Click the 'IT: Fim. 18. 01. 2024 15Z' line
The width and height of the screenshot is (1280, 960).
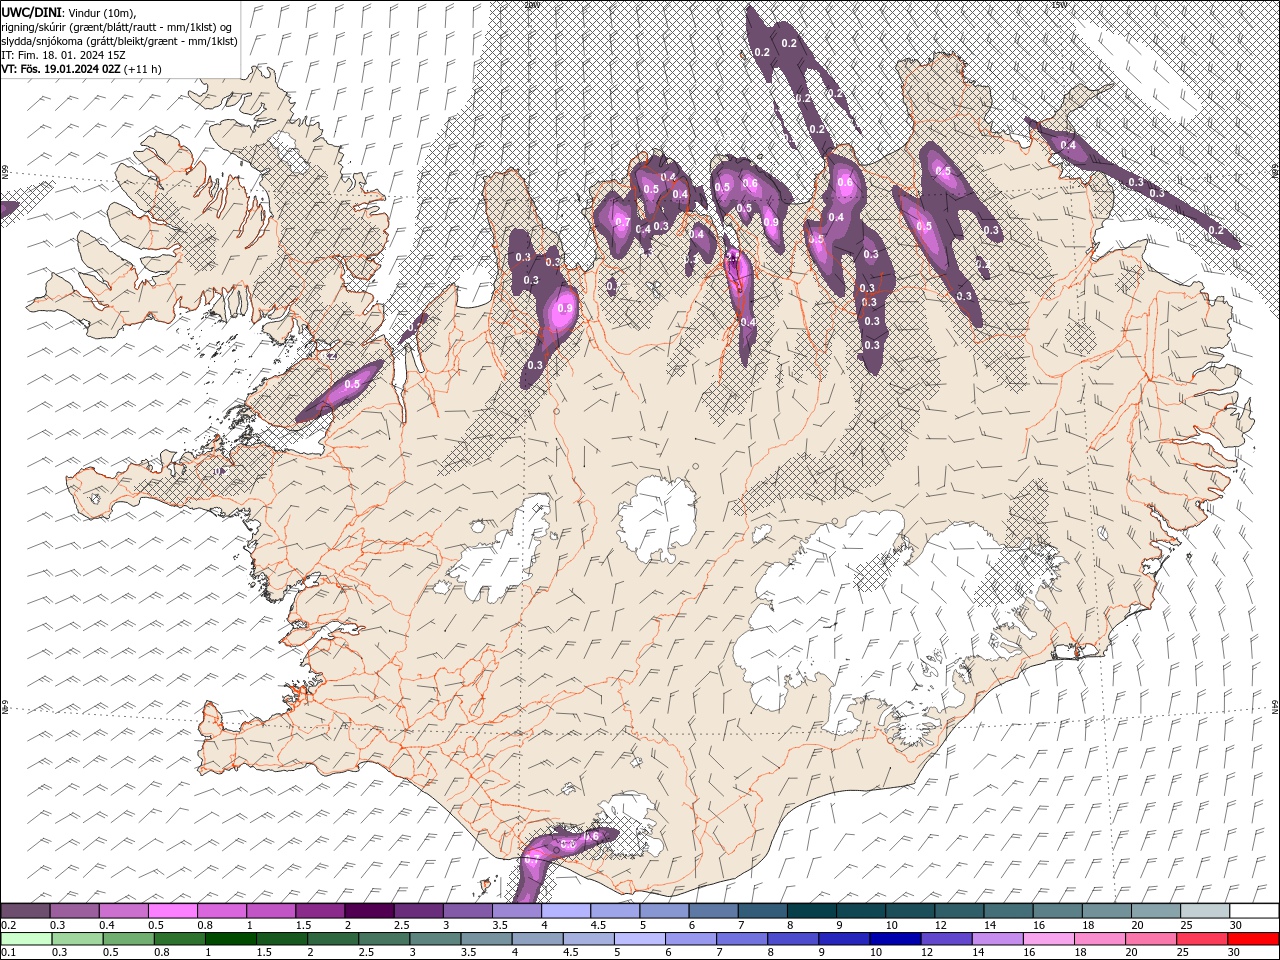click(64, 54)
